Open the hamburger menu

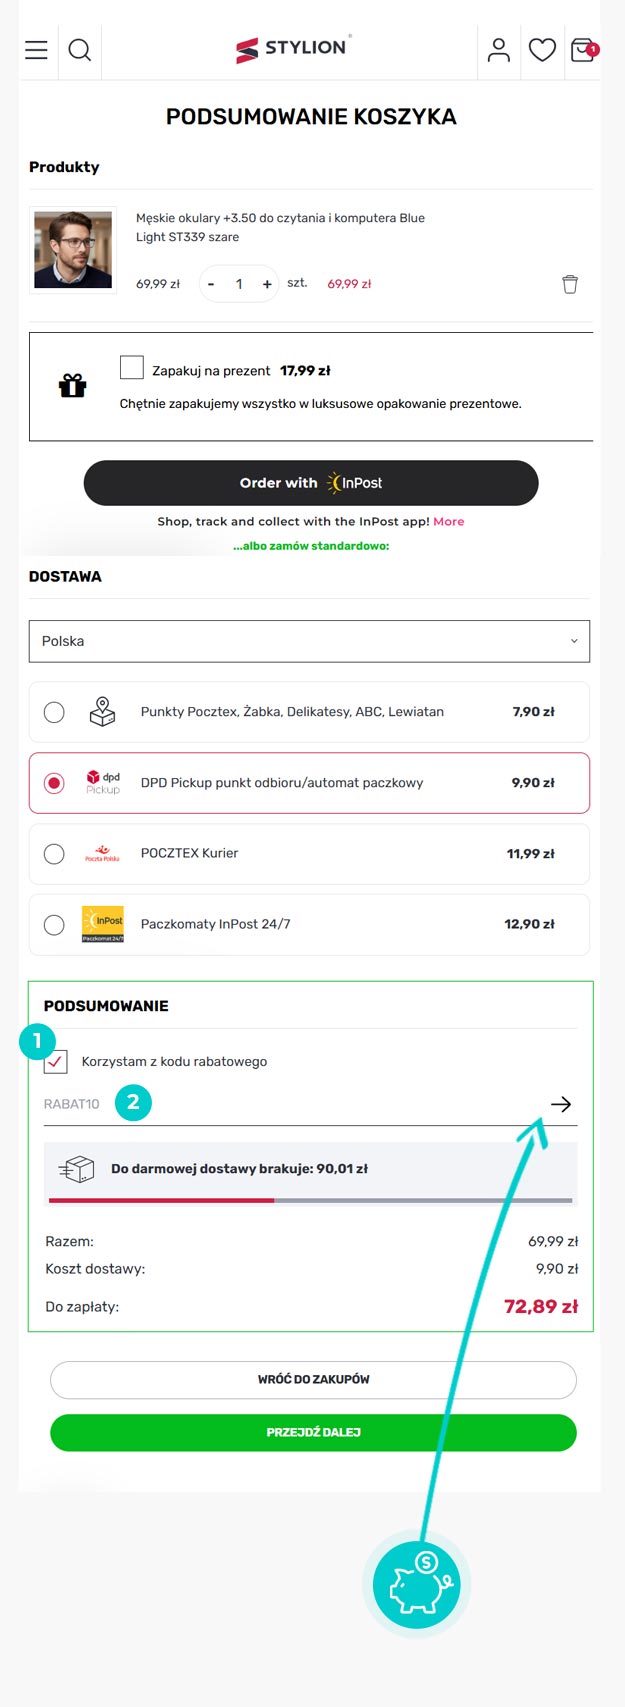pos(36,50)
